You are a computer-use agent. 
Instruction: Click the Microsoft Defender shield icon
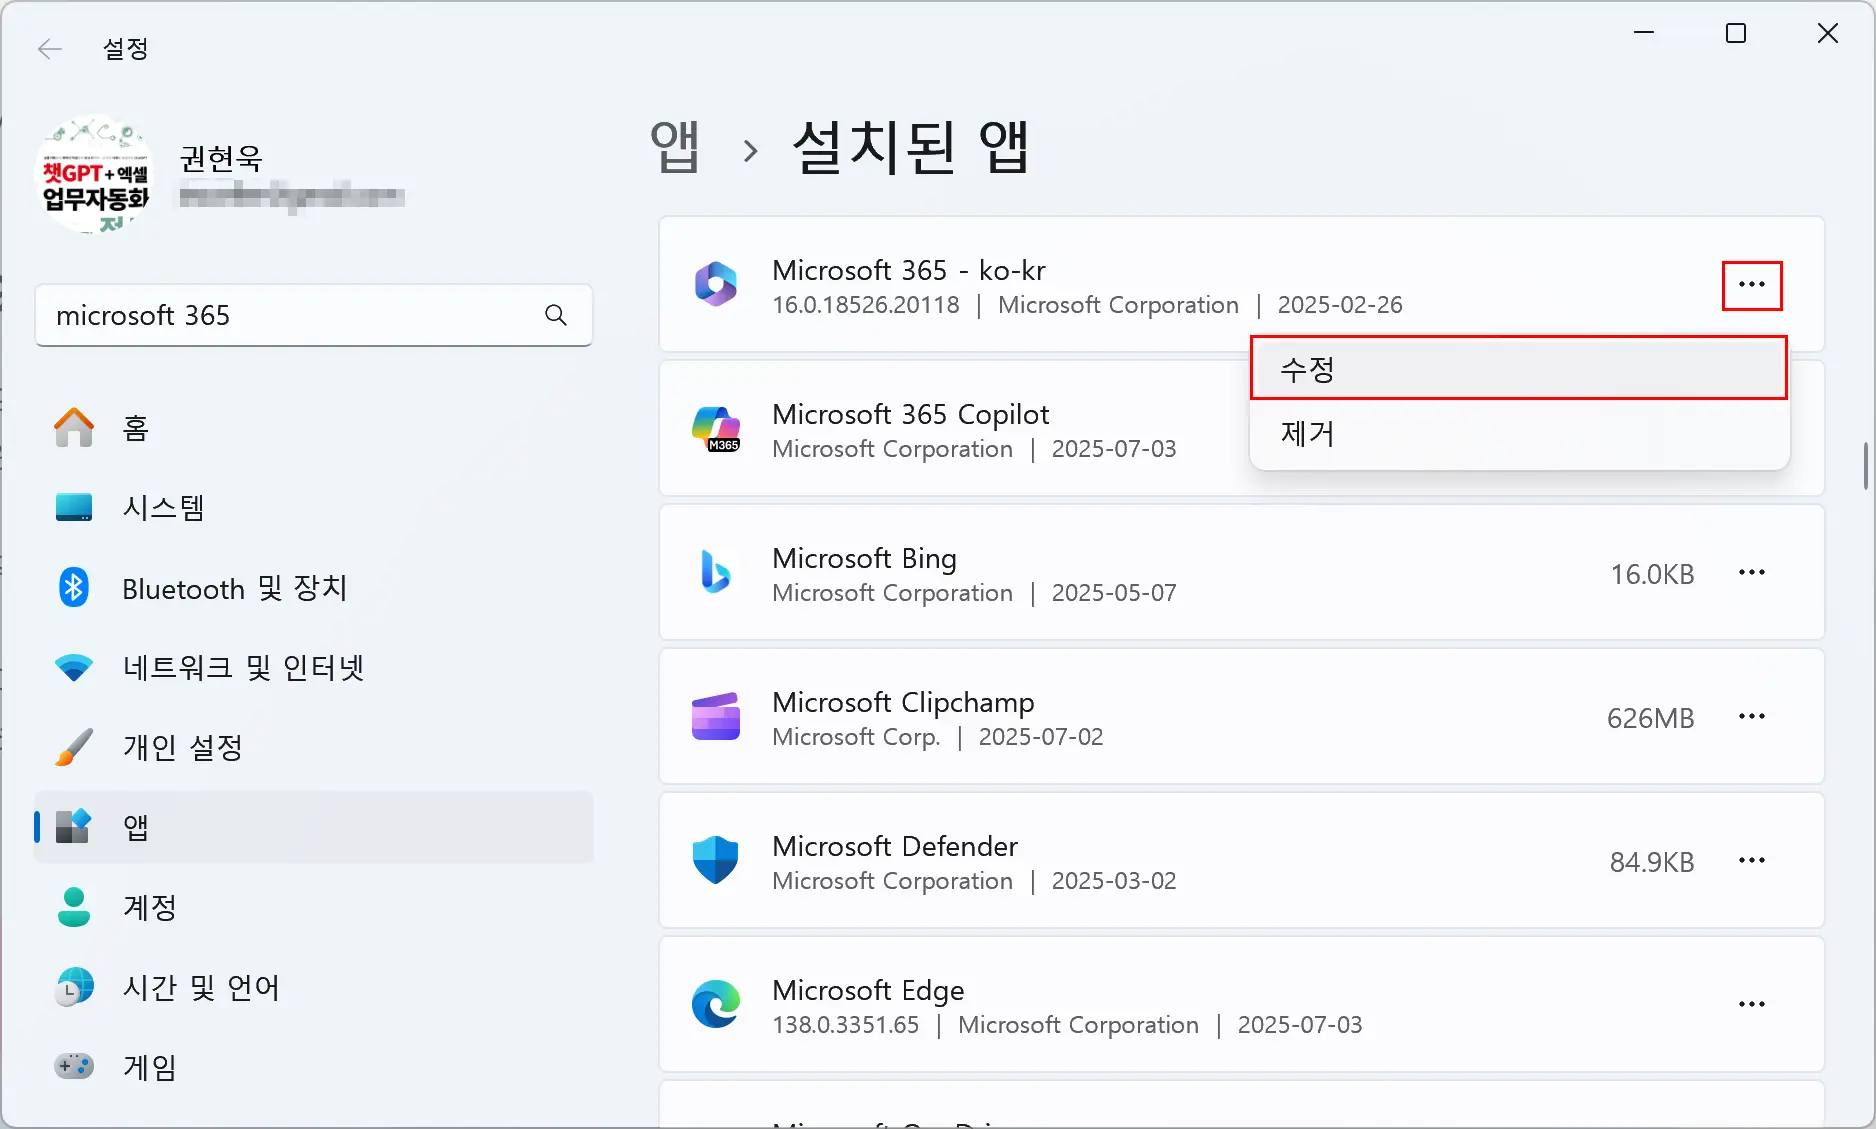pyautogui.click(x=716, y=861)
